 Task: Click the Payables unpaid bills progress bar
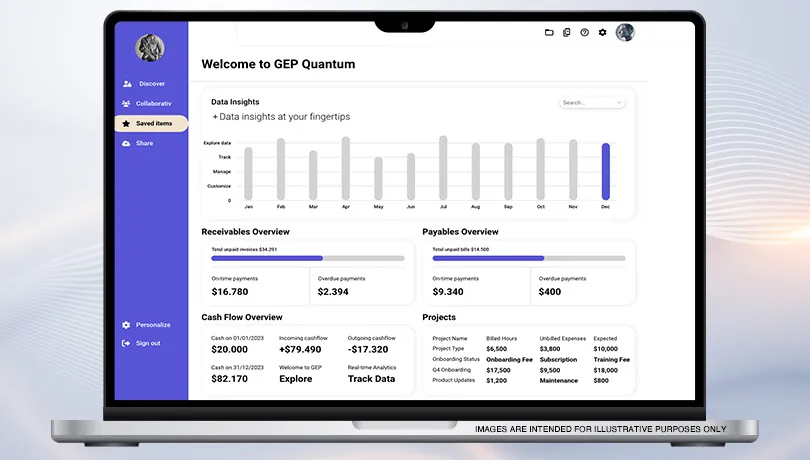tap(528, 258)
